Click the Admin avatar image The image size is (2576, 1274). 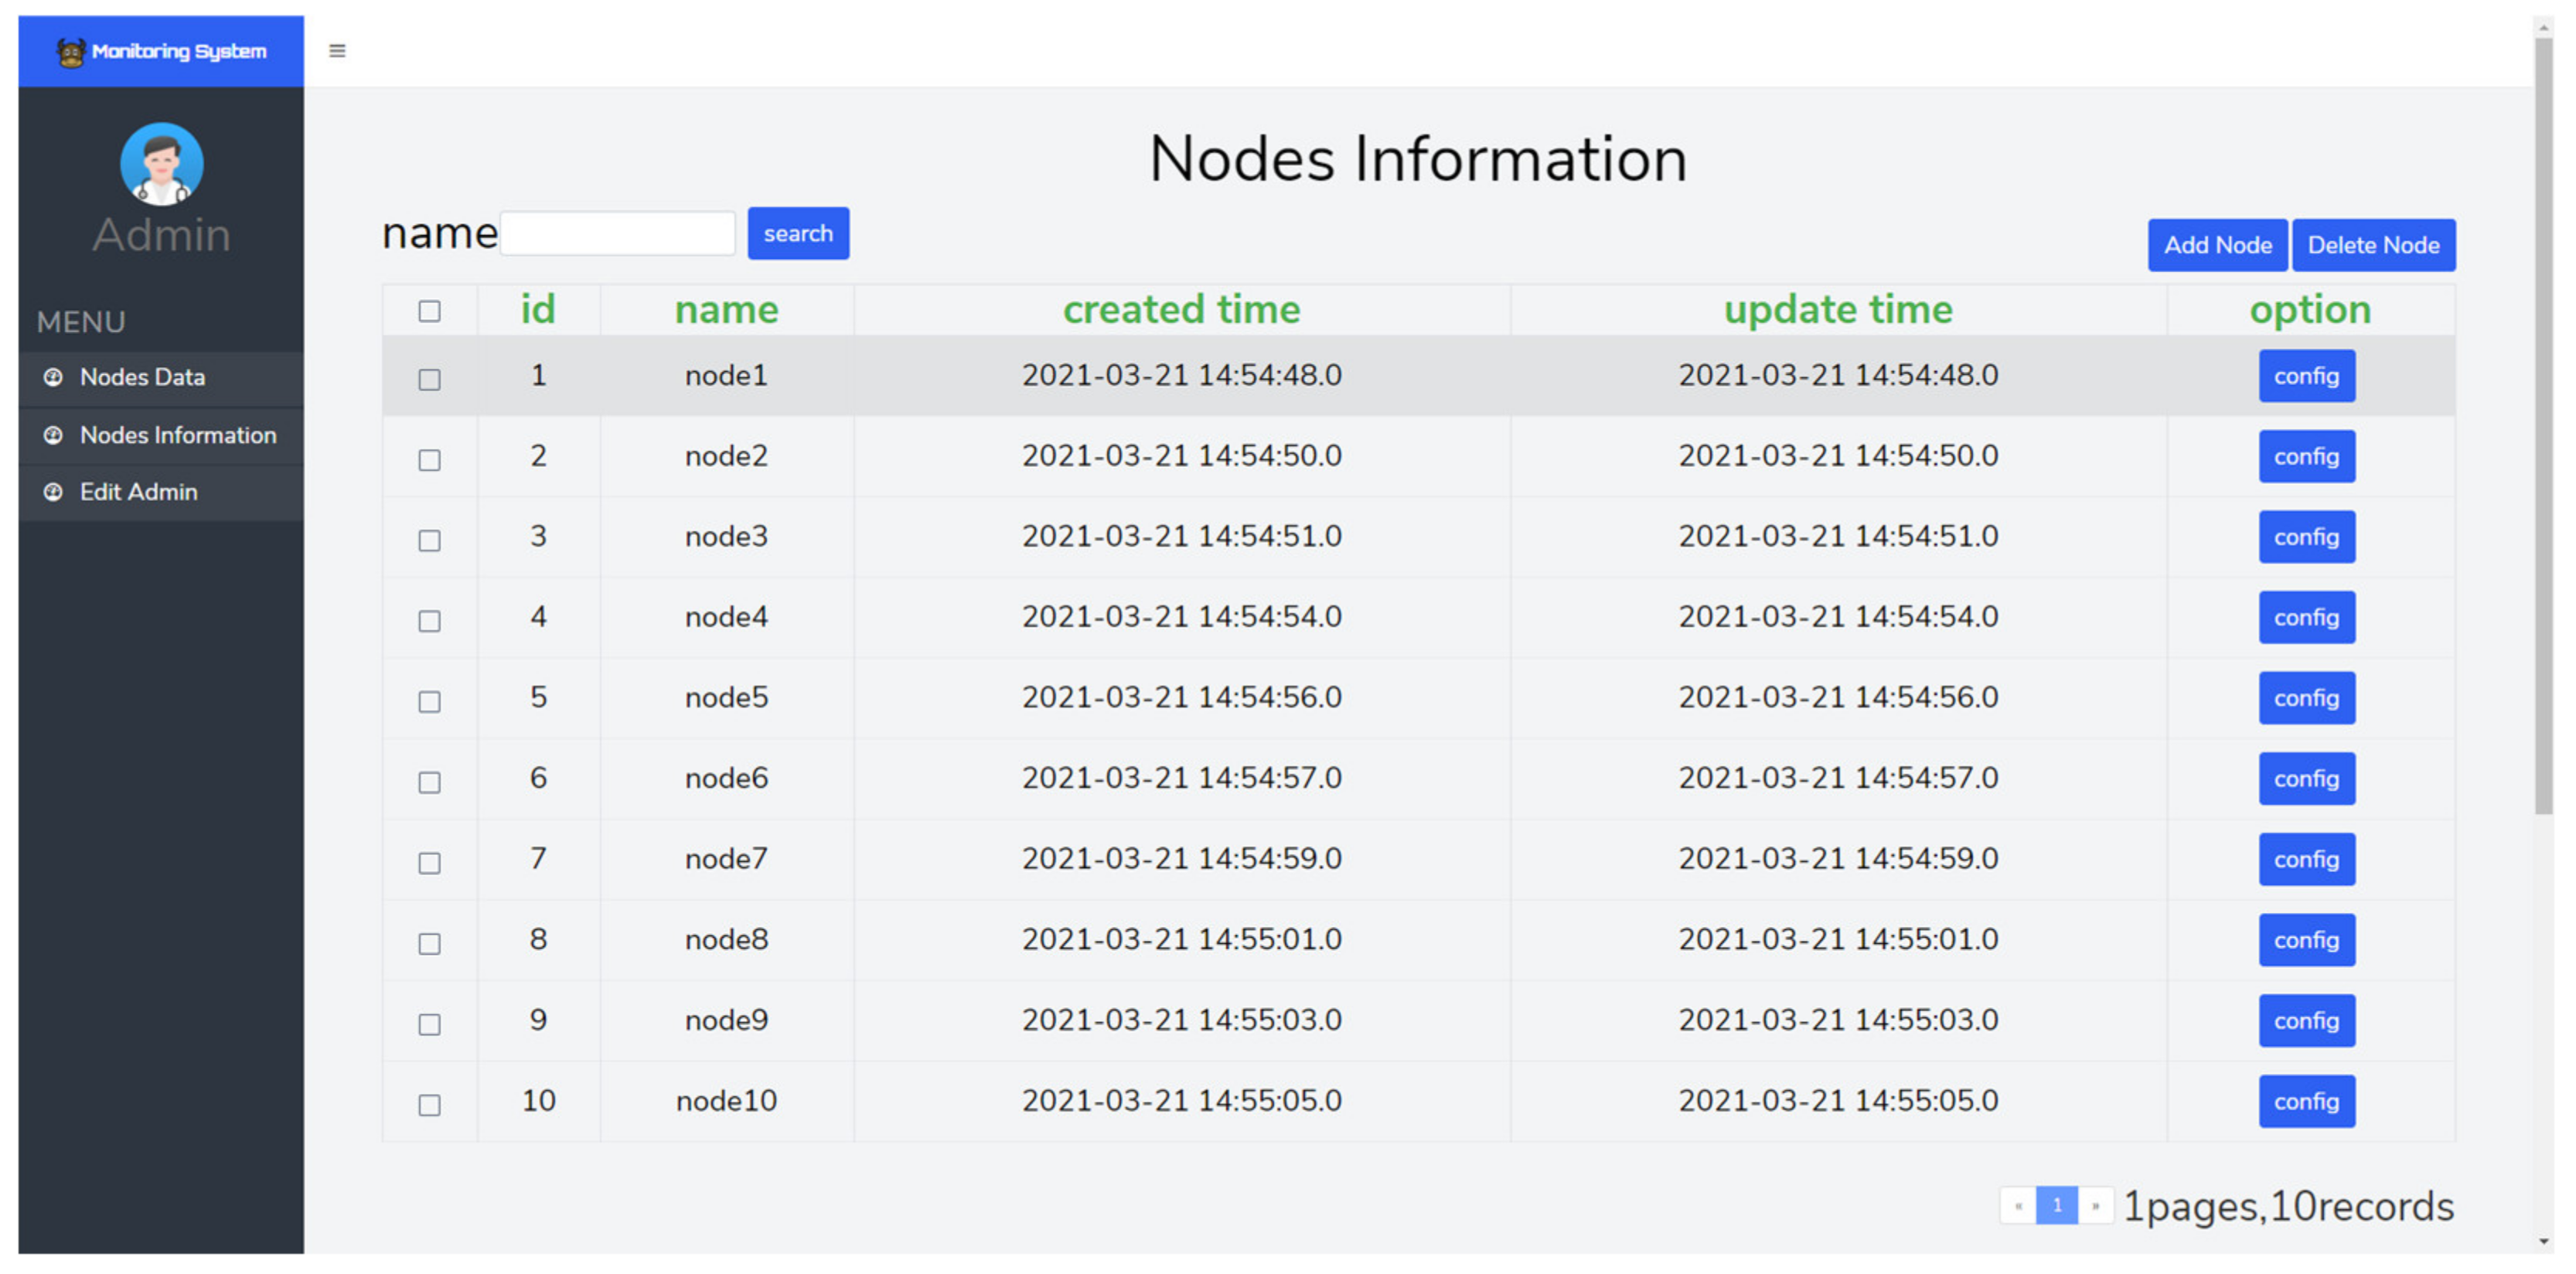point(161,164)
